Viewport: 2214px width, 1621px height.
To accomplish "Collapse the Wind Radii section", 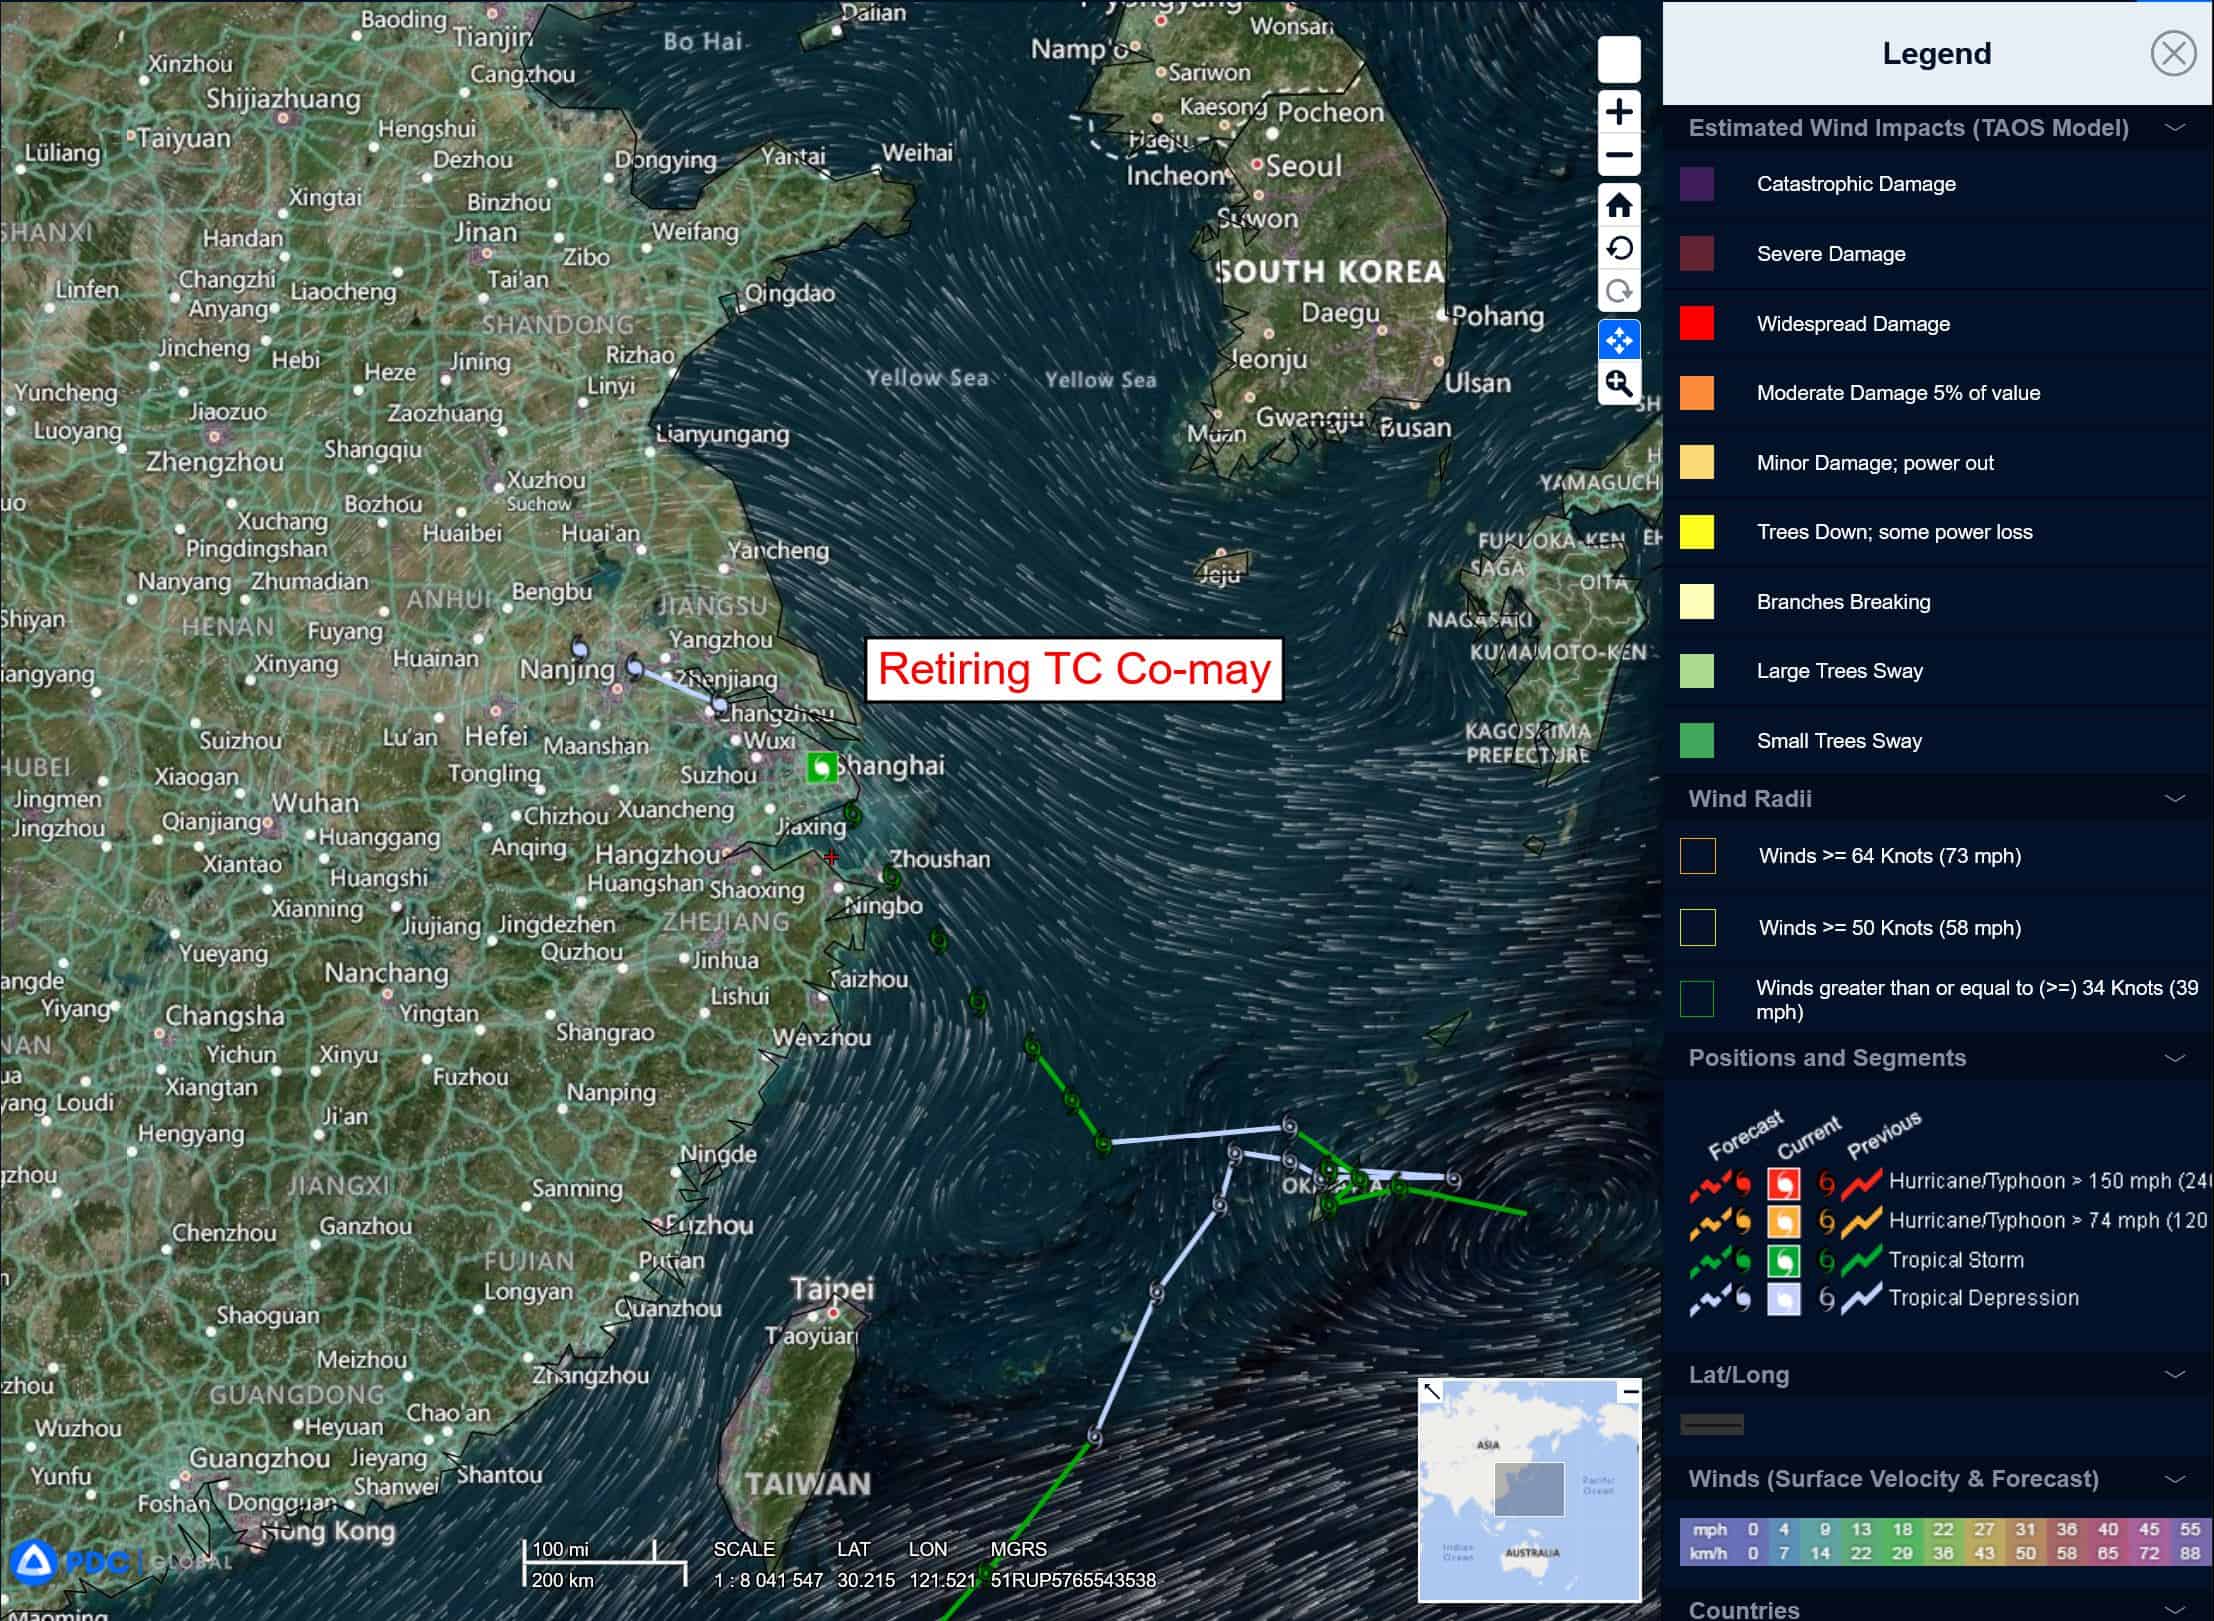I will pyautogui.click(x=2174, y=798).
